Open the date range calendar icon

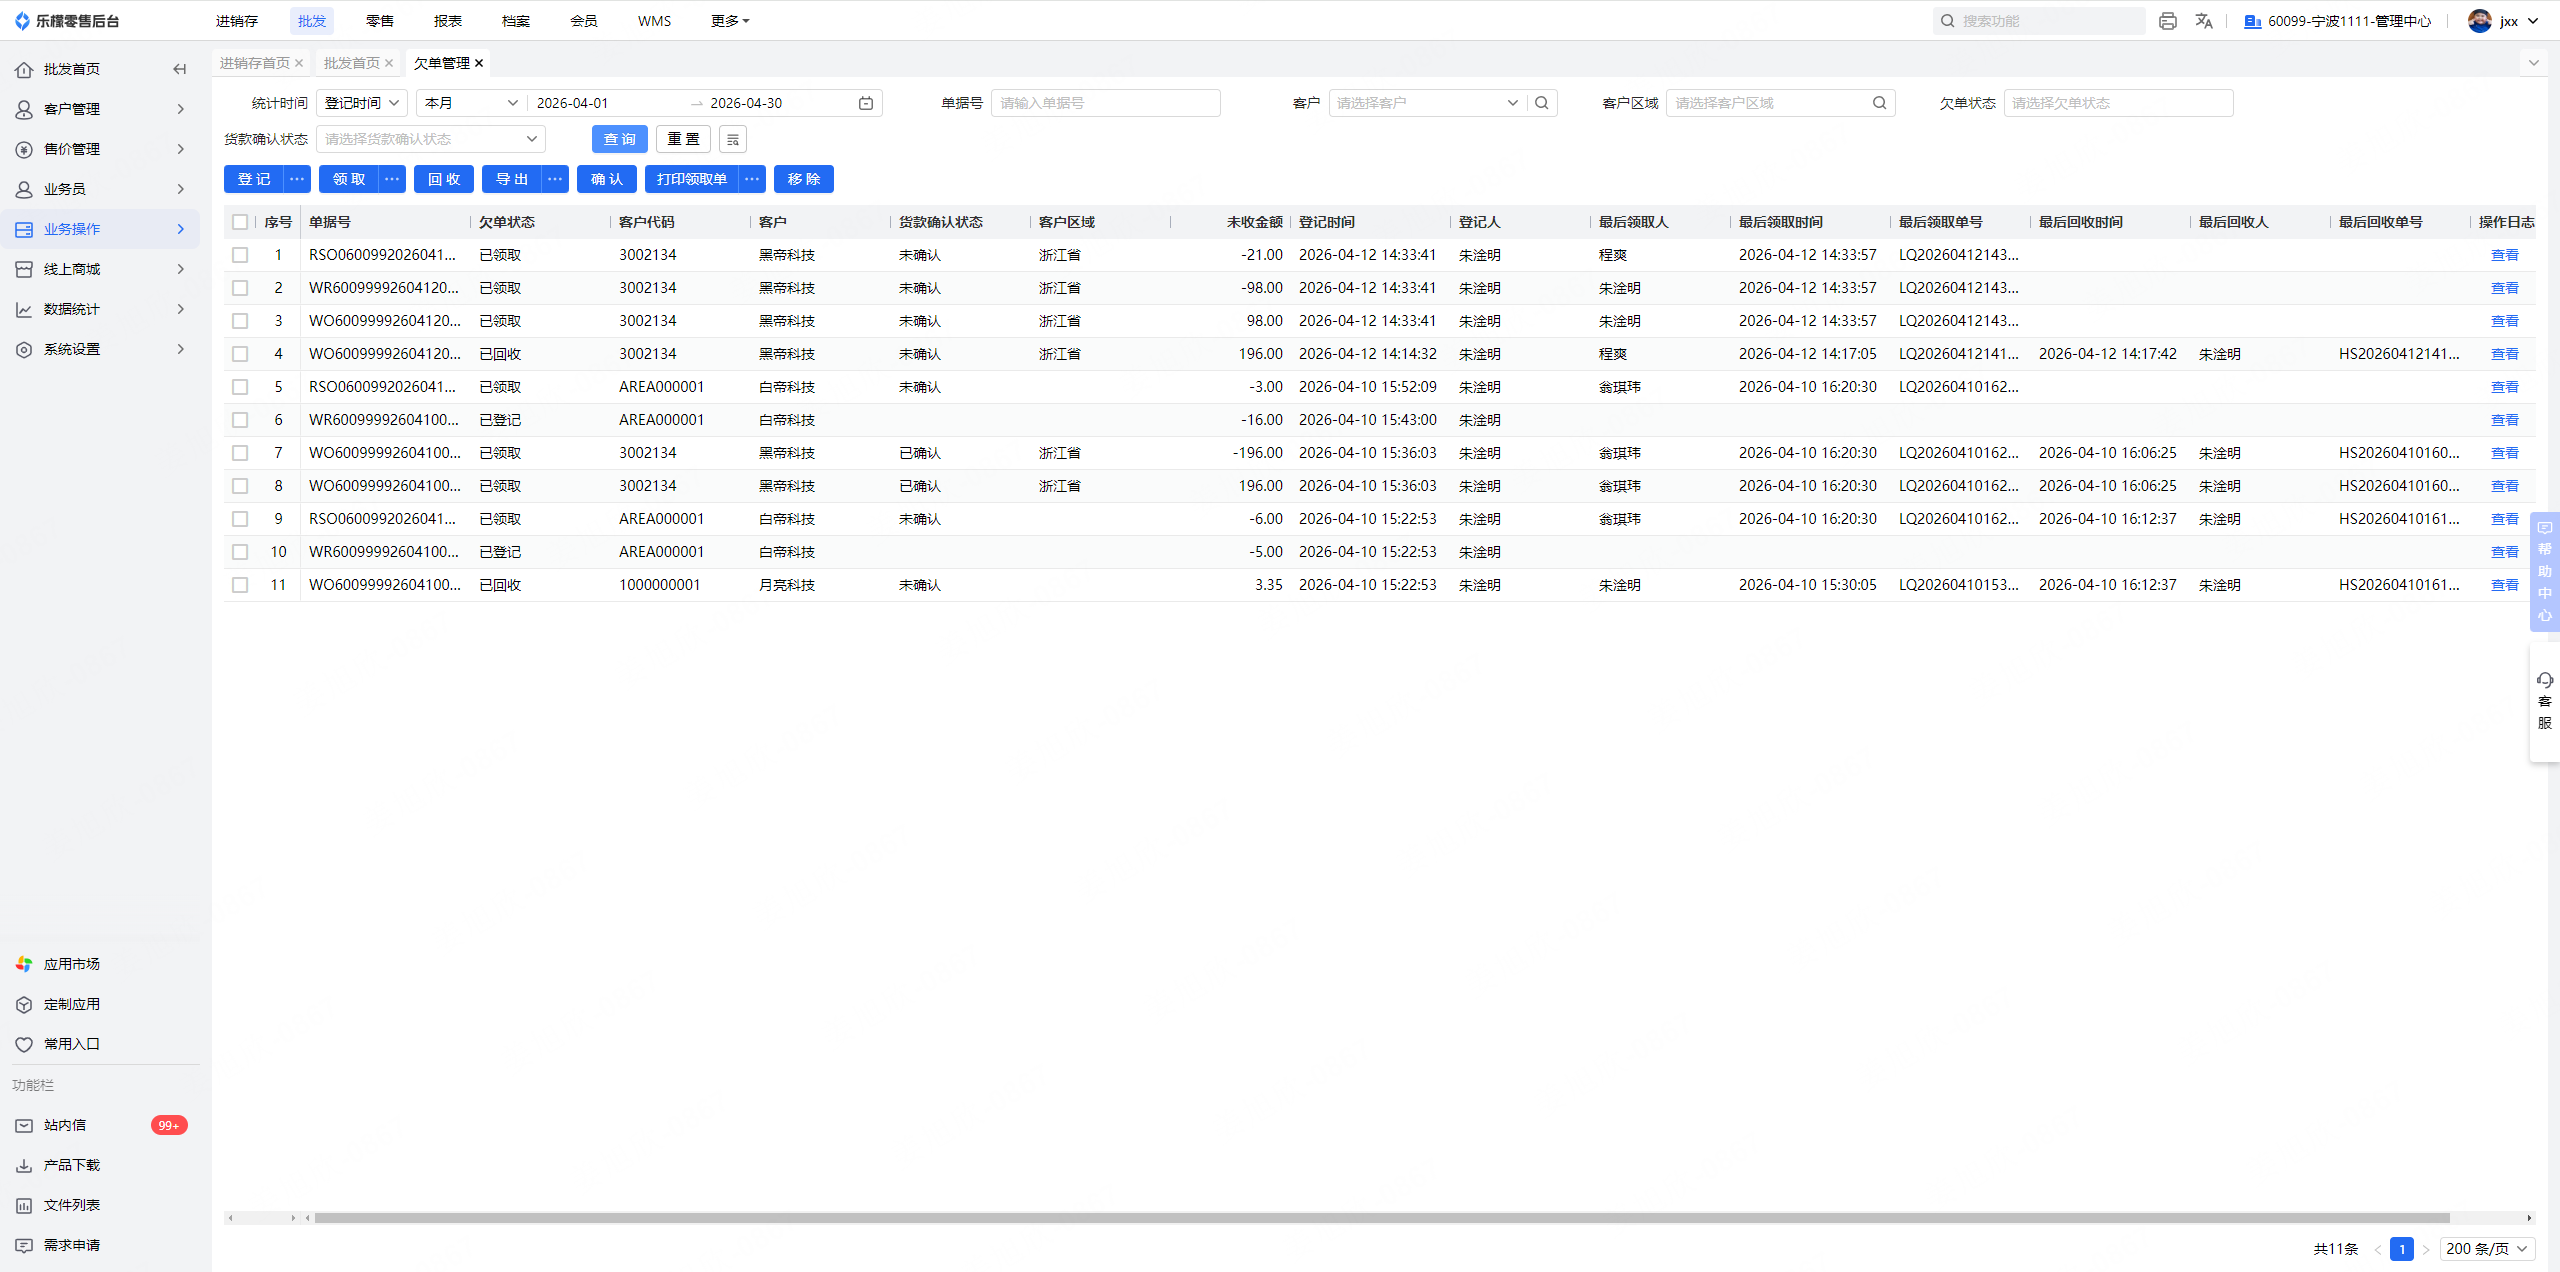coord(866,103)
